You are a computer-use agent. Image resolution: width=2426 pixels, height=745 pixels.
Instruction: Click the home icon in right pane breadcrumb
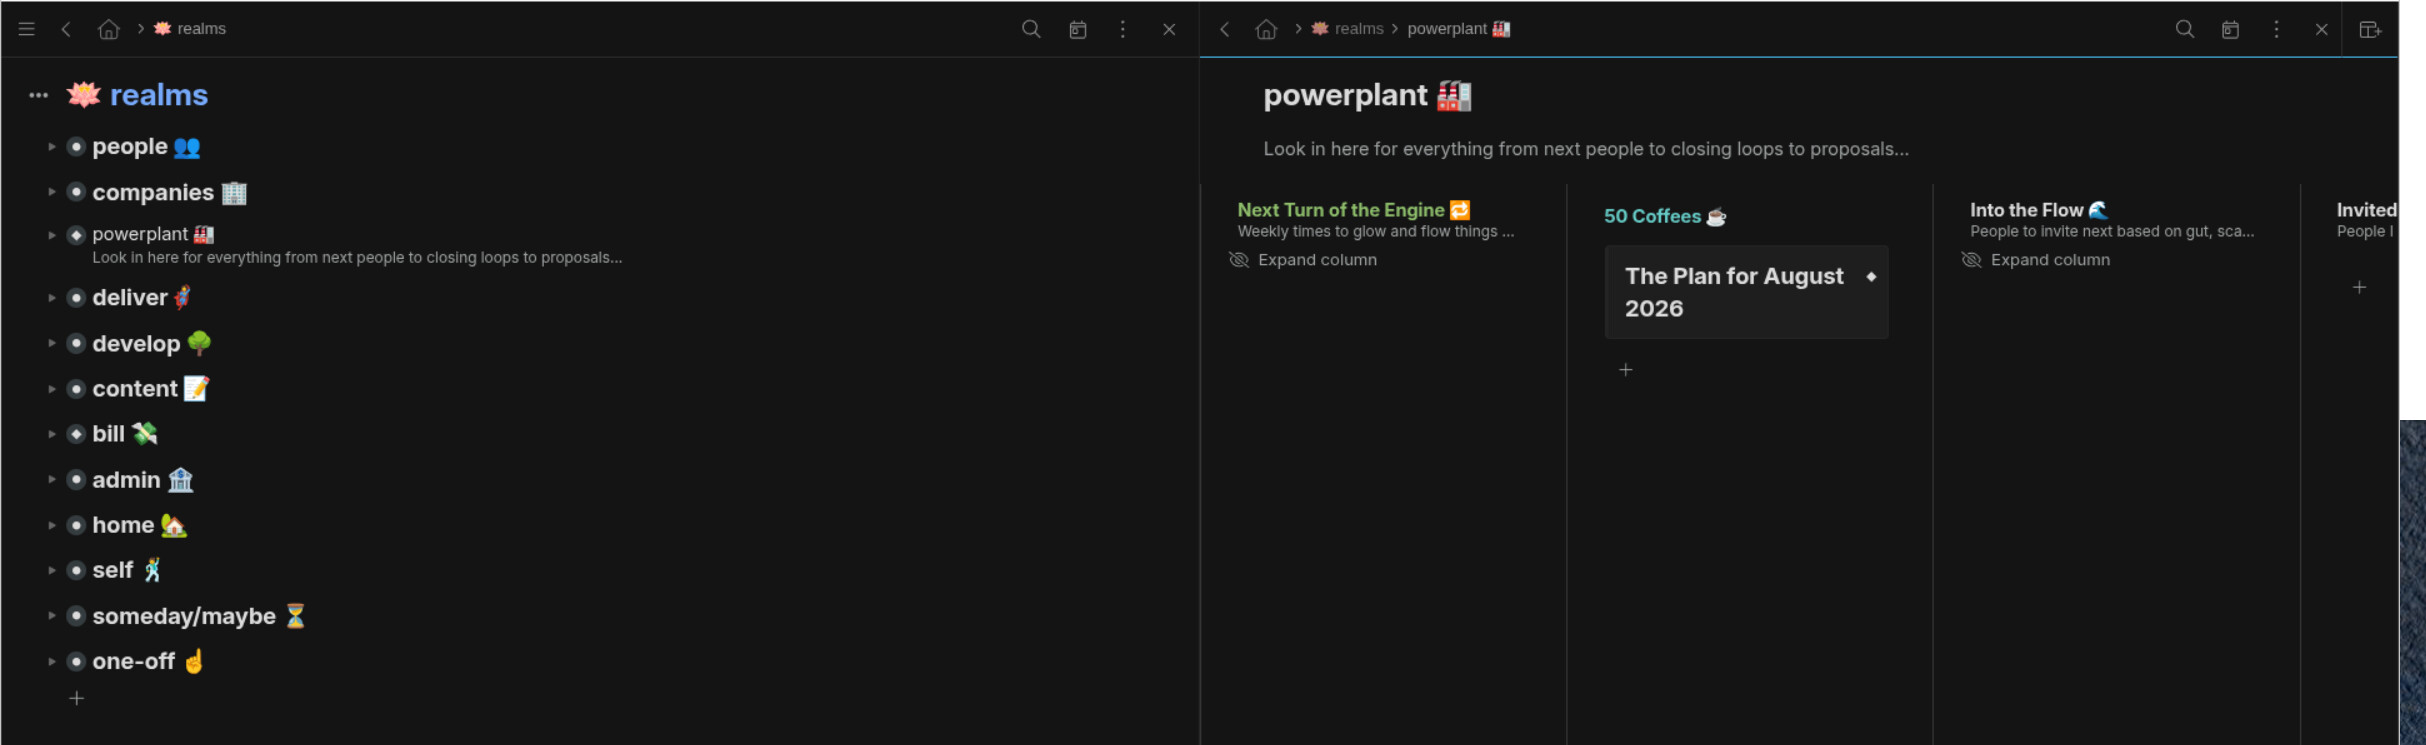pyautogui.click(x=1266, y=29)
